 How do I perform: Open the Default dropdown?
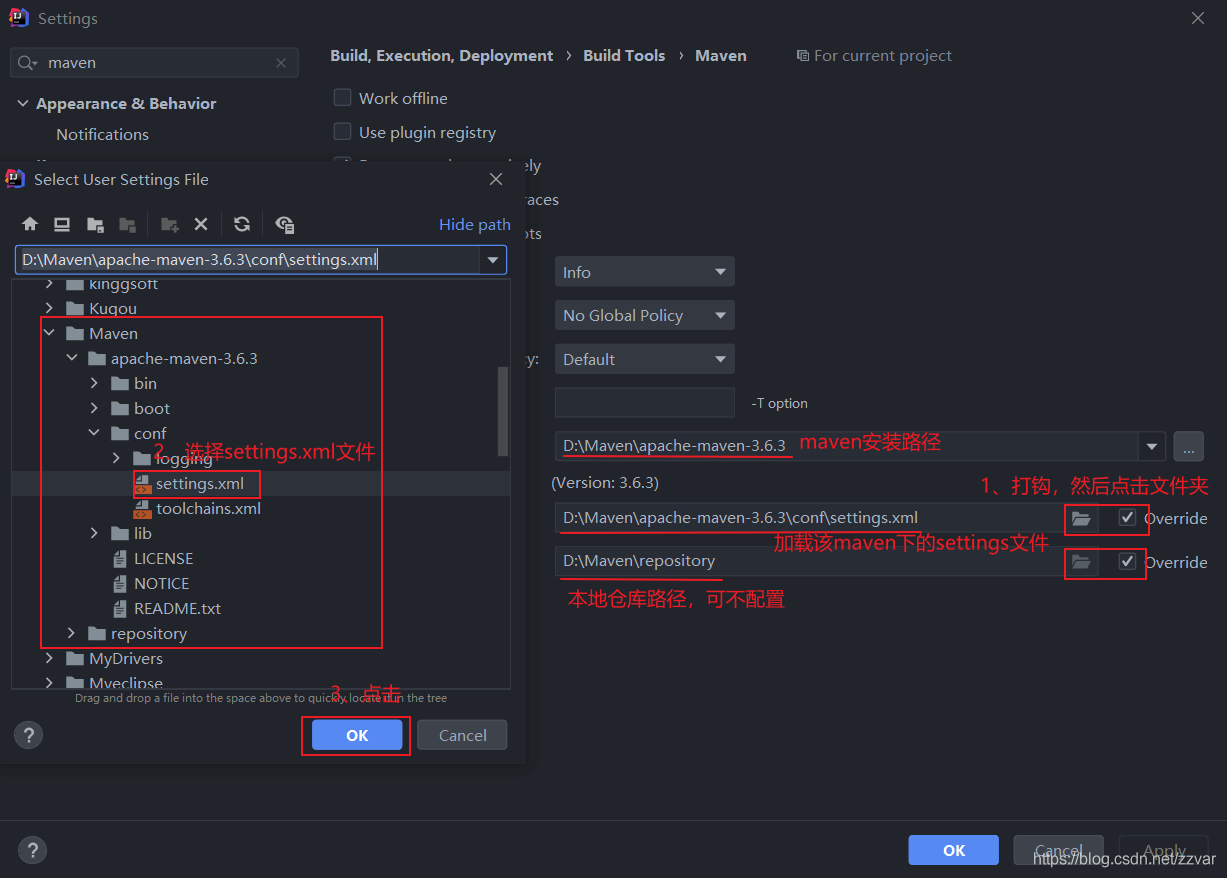click(x=644, y=359)
